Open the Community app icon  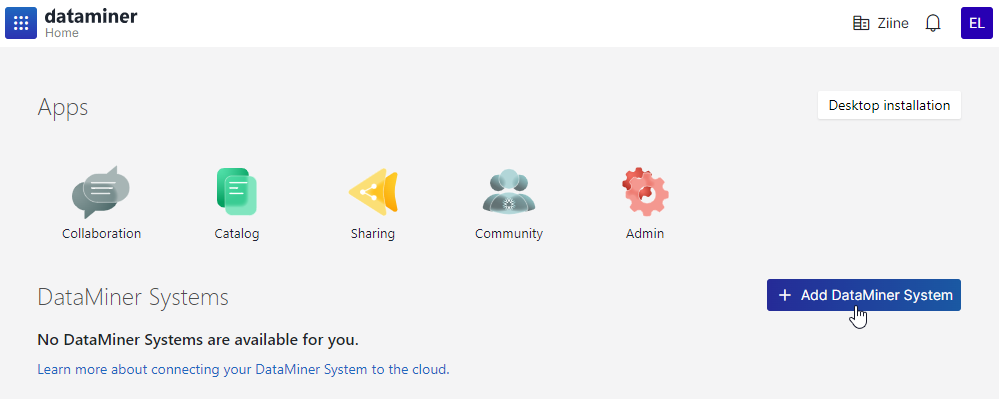tap(508, 191)
